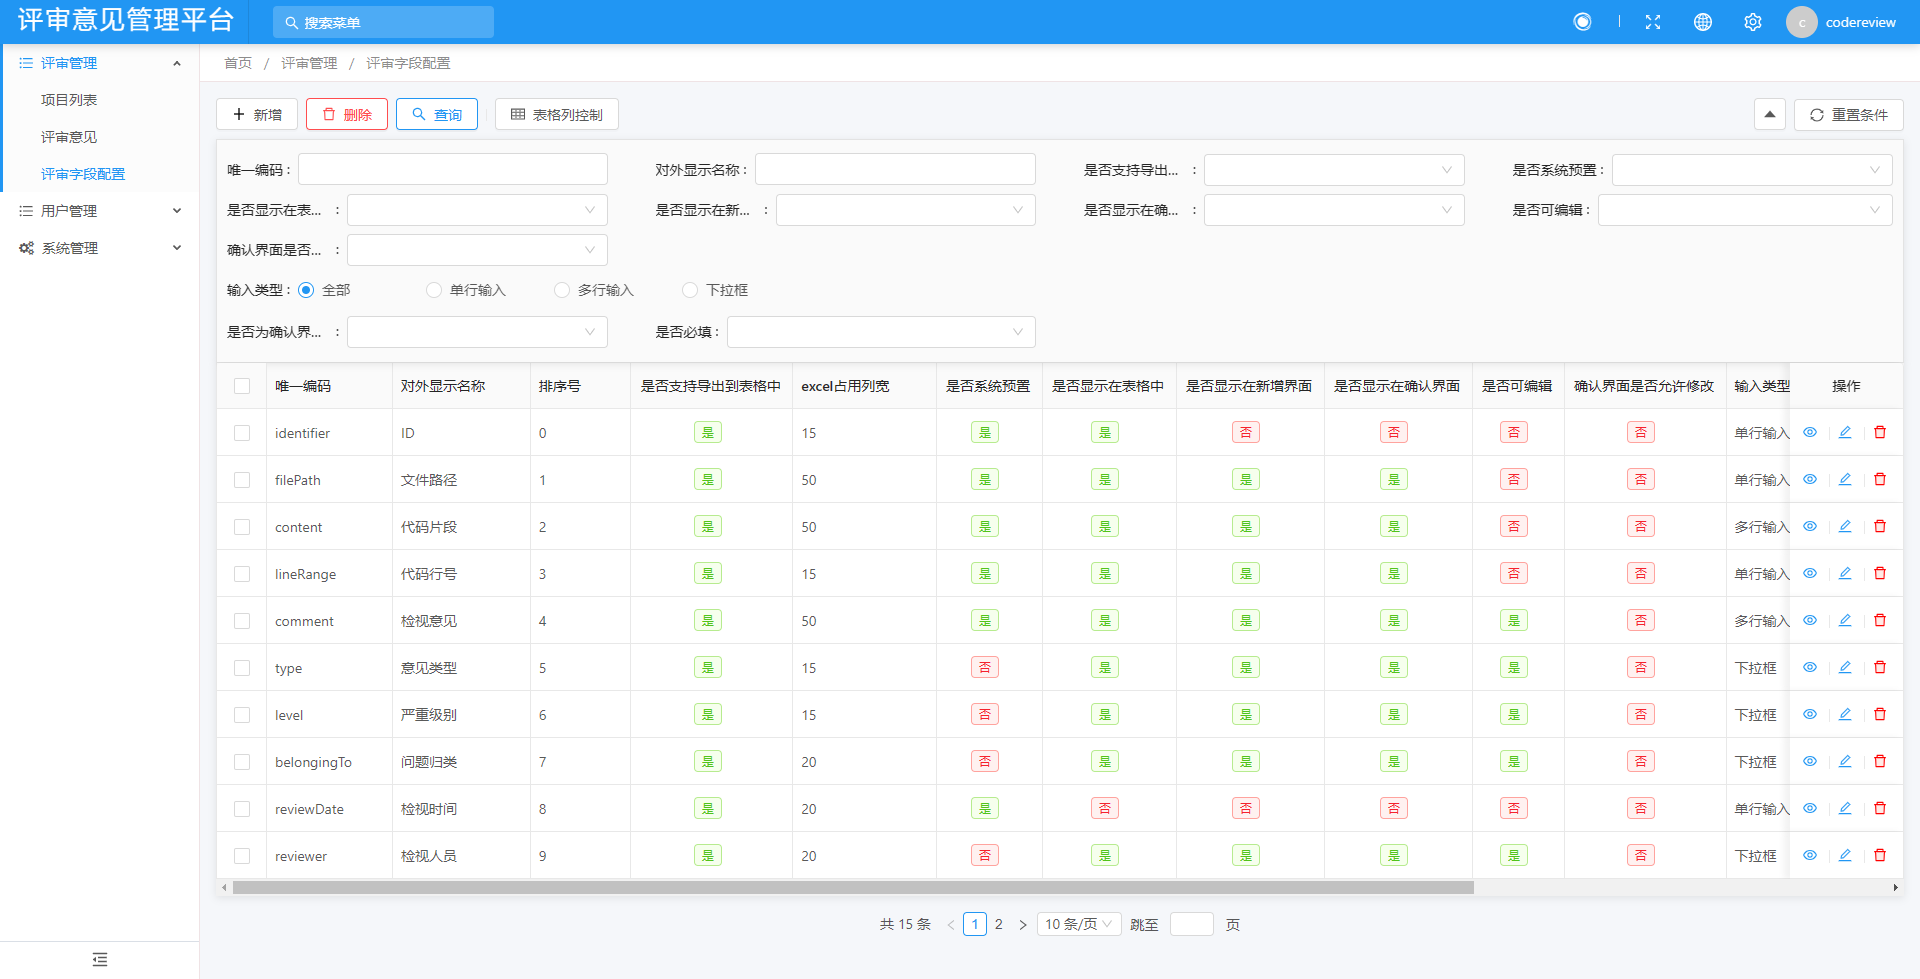Click the 新增 button to add a record

(256, 114)
